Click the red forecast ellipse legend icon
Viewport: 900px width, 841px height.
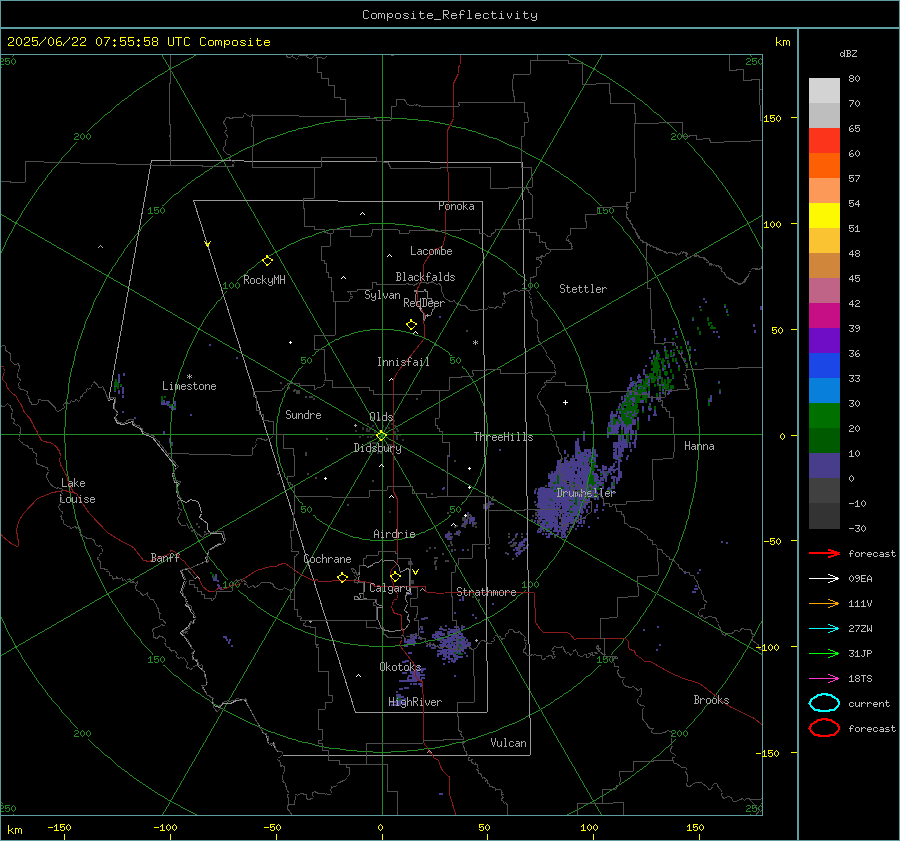pos(824,728)
